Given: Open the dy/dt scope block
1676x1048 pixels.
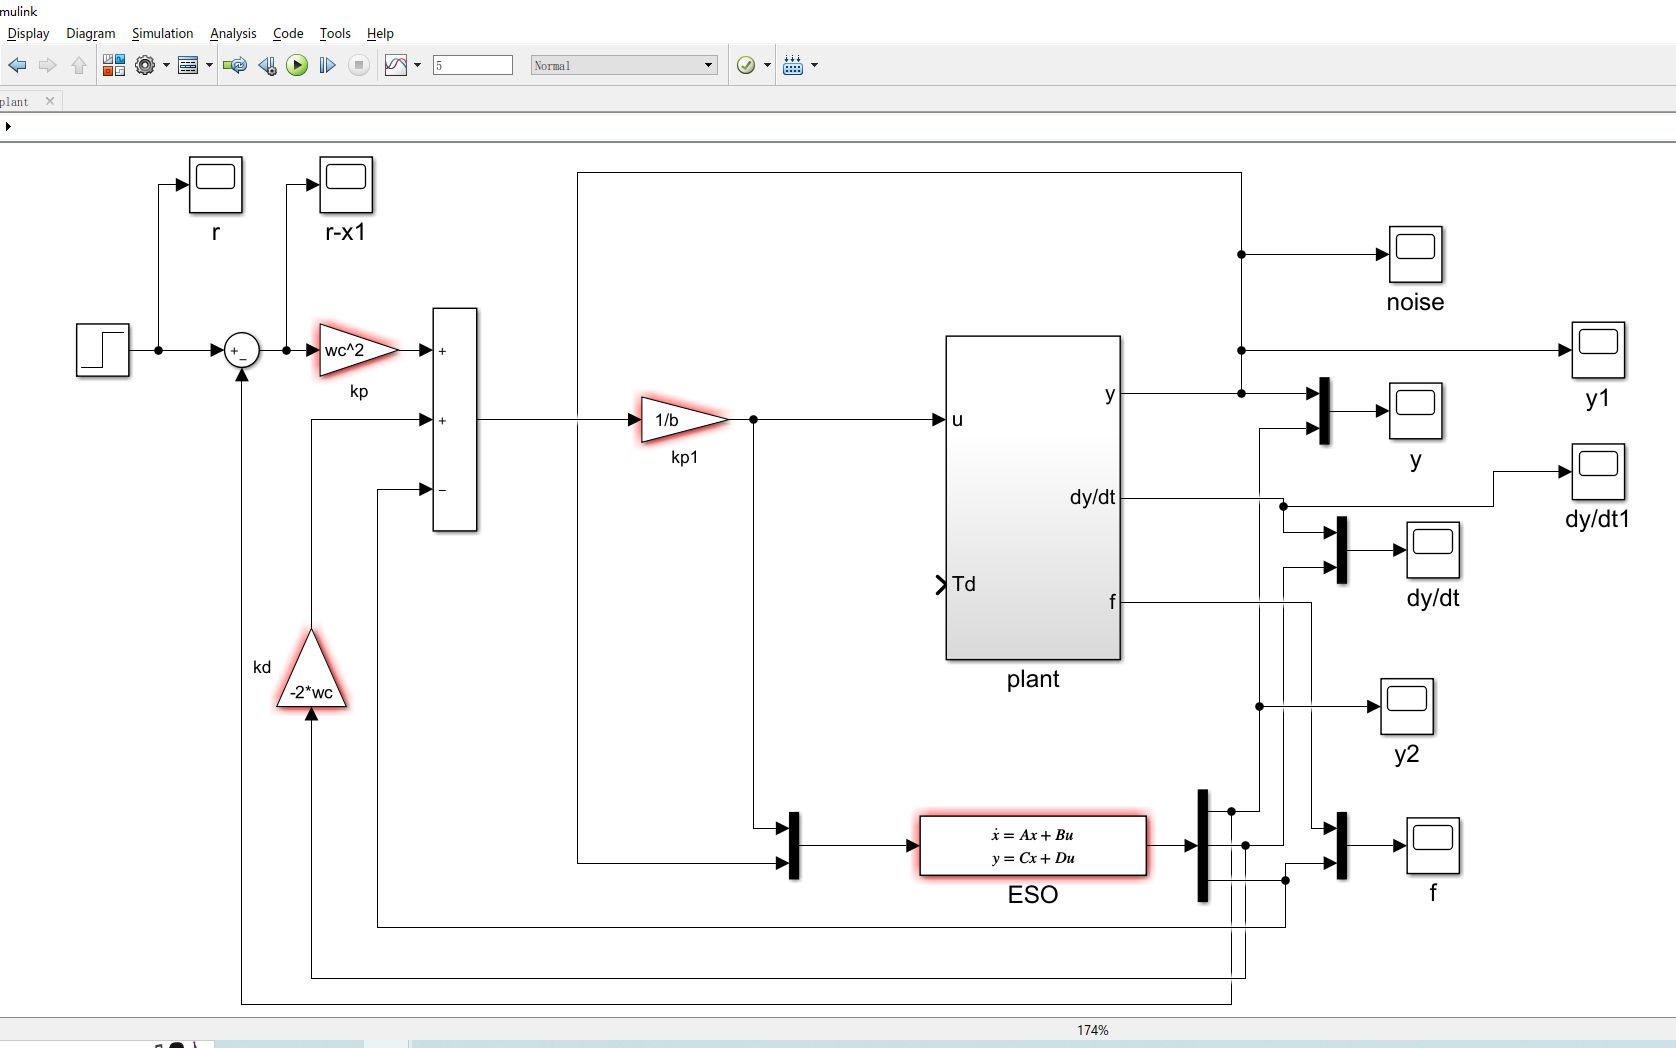Looking at the screenshot, I should click(x=1433, y=550).
